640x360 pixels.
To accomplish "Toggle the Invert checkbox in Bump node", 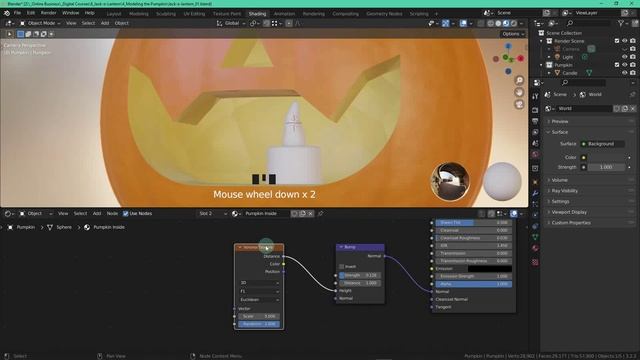I will pos(342,267).
